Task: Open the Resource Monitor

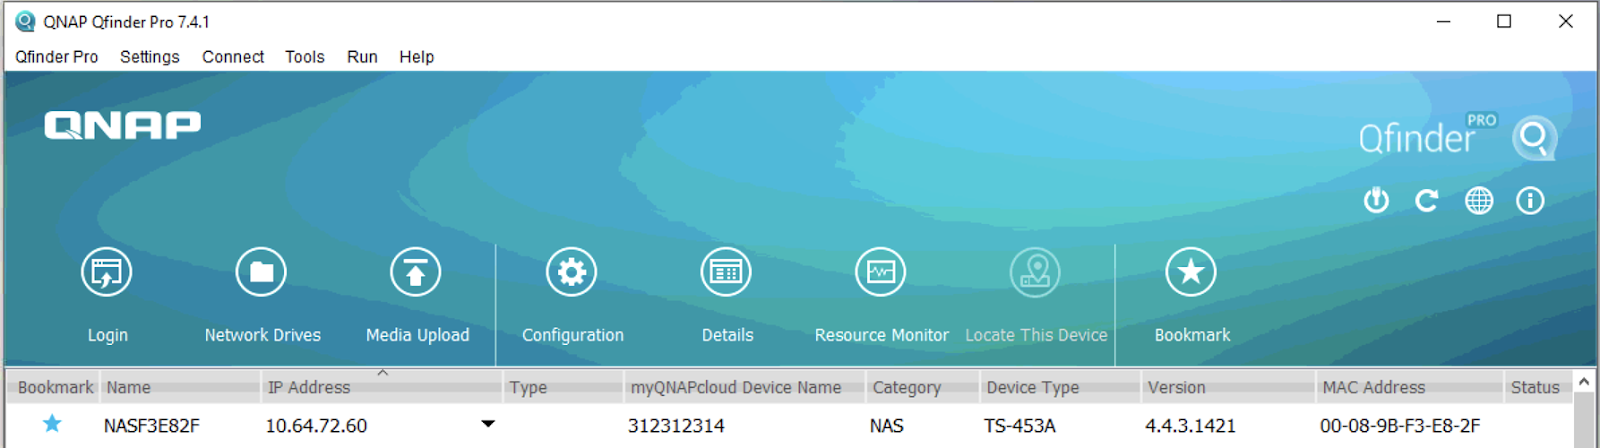Action: (881, 273)
